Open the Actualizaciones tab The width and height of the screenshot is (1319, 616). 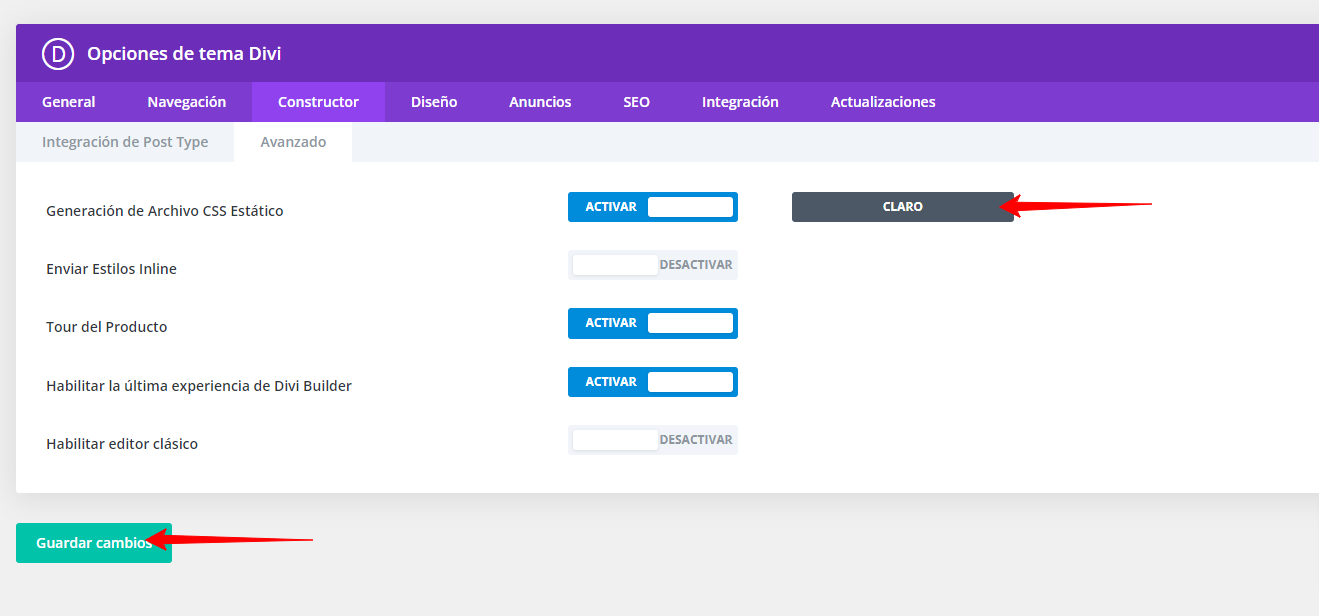[883, 102]
